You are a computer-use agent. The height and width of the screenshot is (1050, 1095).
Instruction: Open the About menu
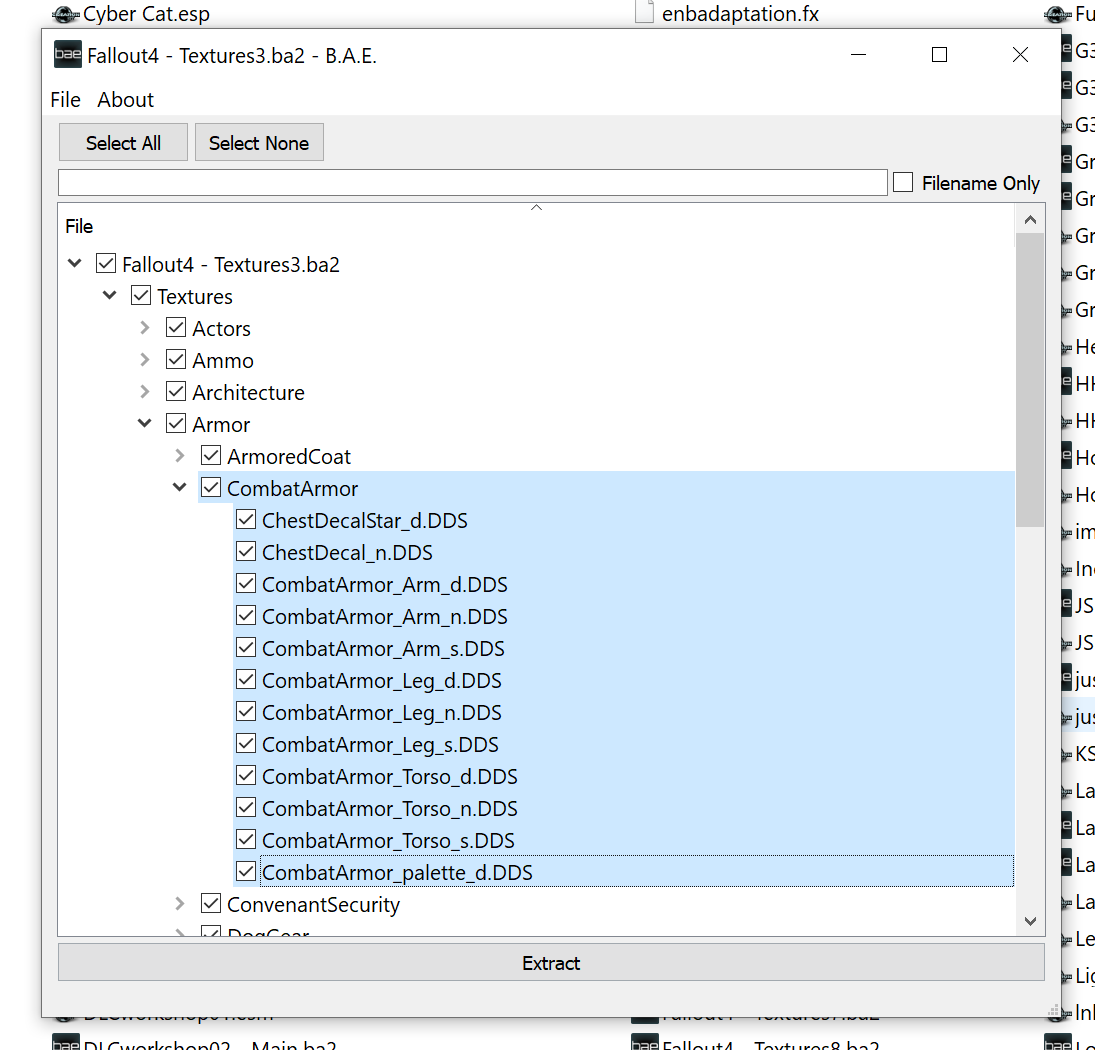coord(125,100)
